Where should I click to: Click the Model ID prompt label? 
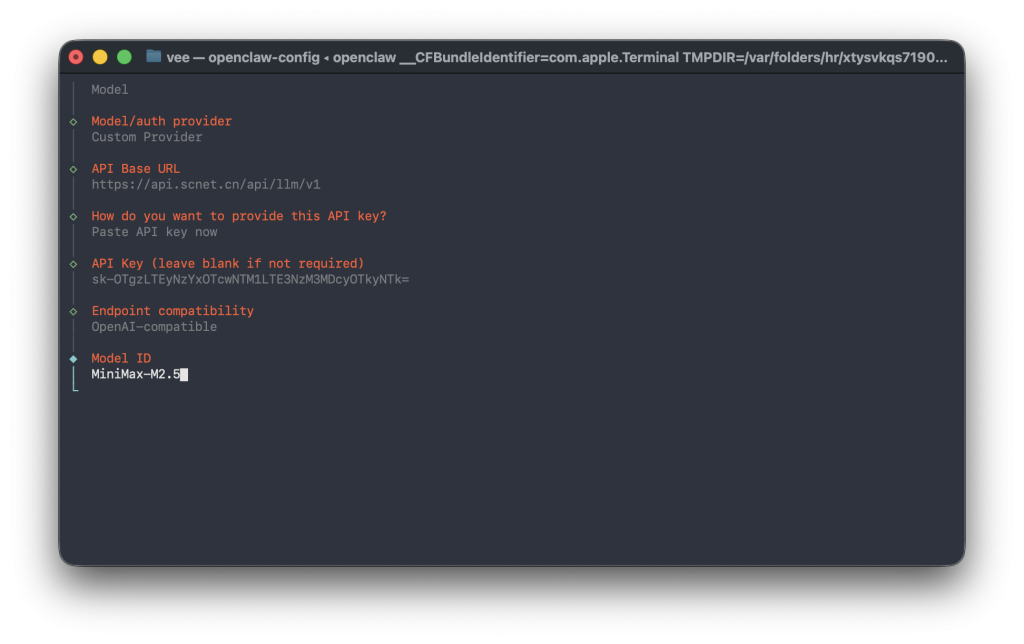click(x=121, y=358)
